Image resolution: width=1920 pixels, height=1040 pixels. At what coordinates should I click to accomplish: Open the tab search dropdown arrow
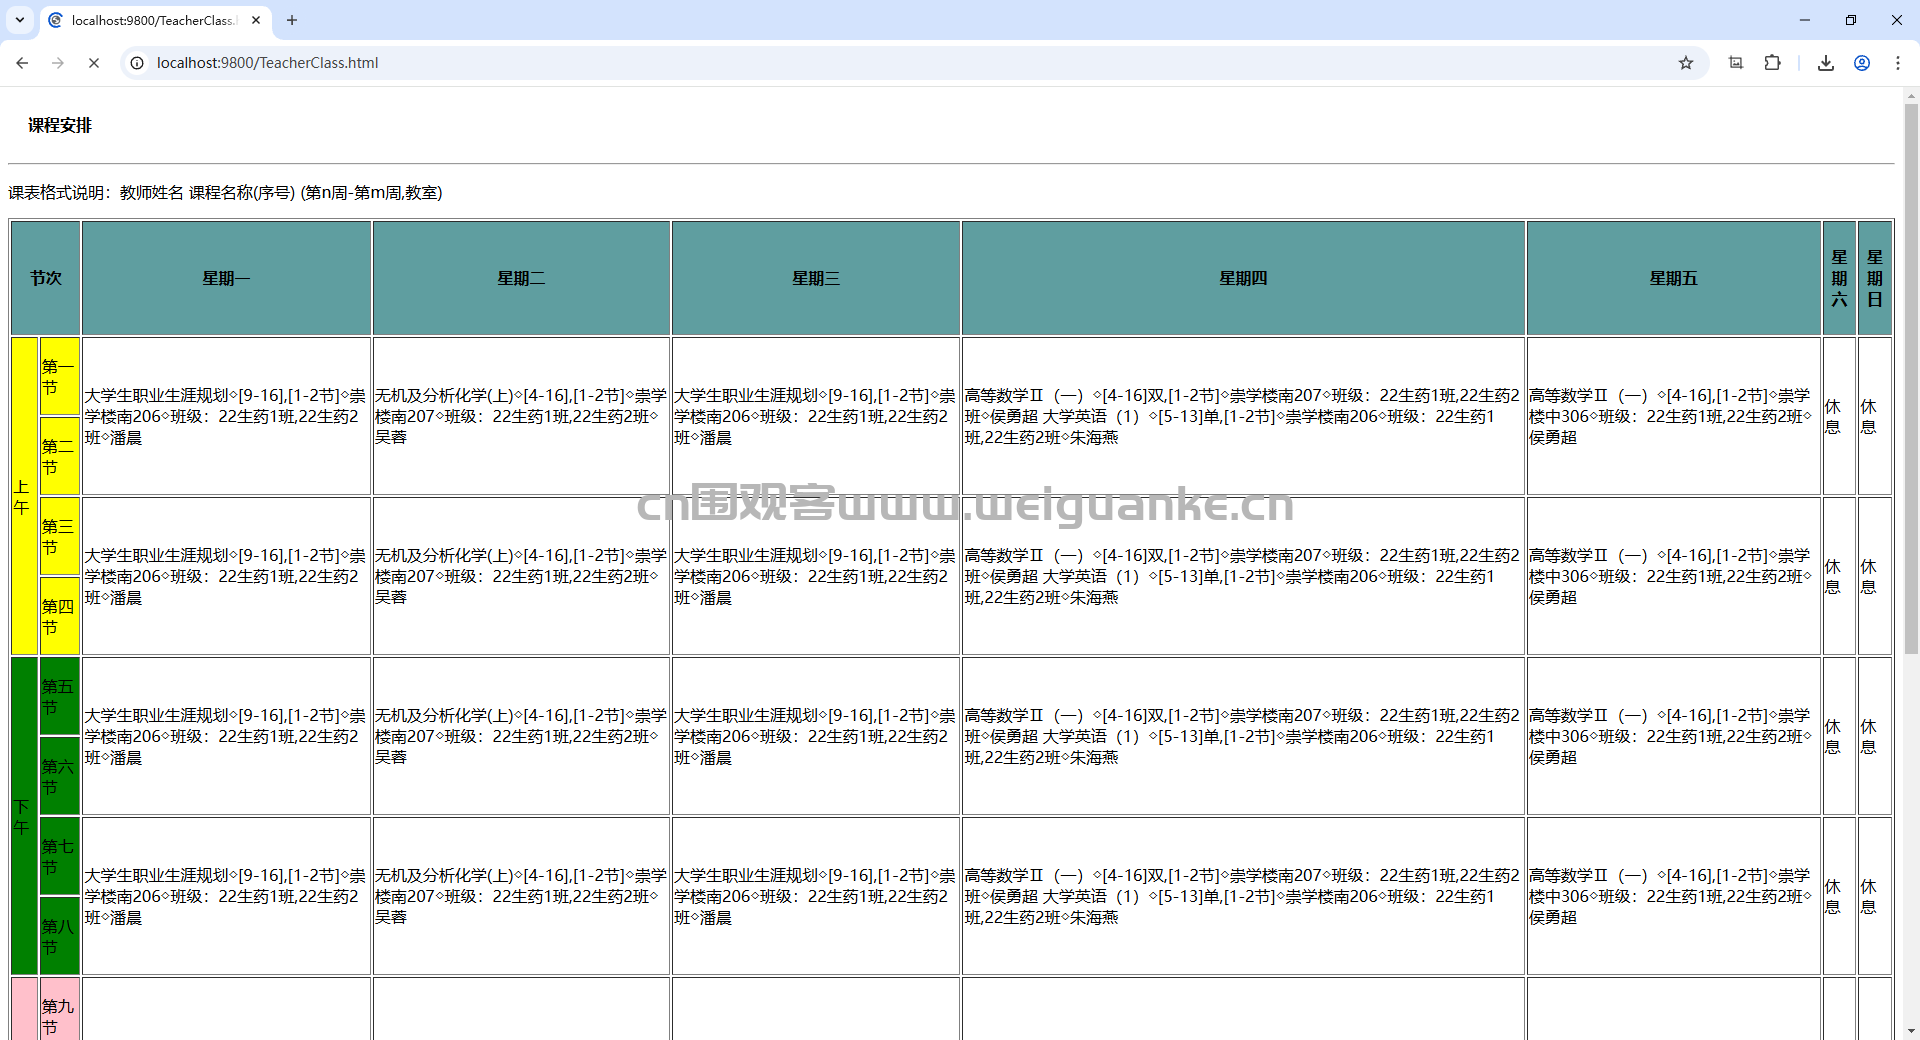pyautogui.click(x=20, y=20)
